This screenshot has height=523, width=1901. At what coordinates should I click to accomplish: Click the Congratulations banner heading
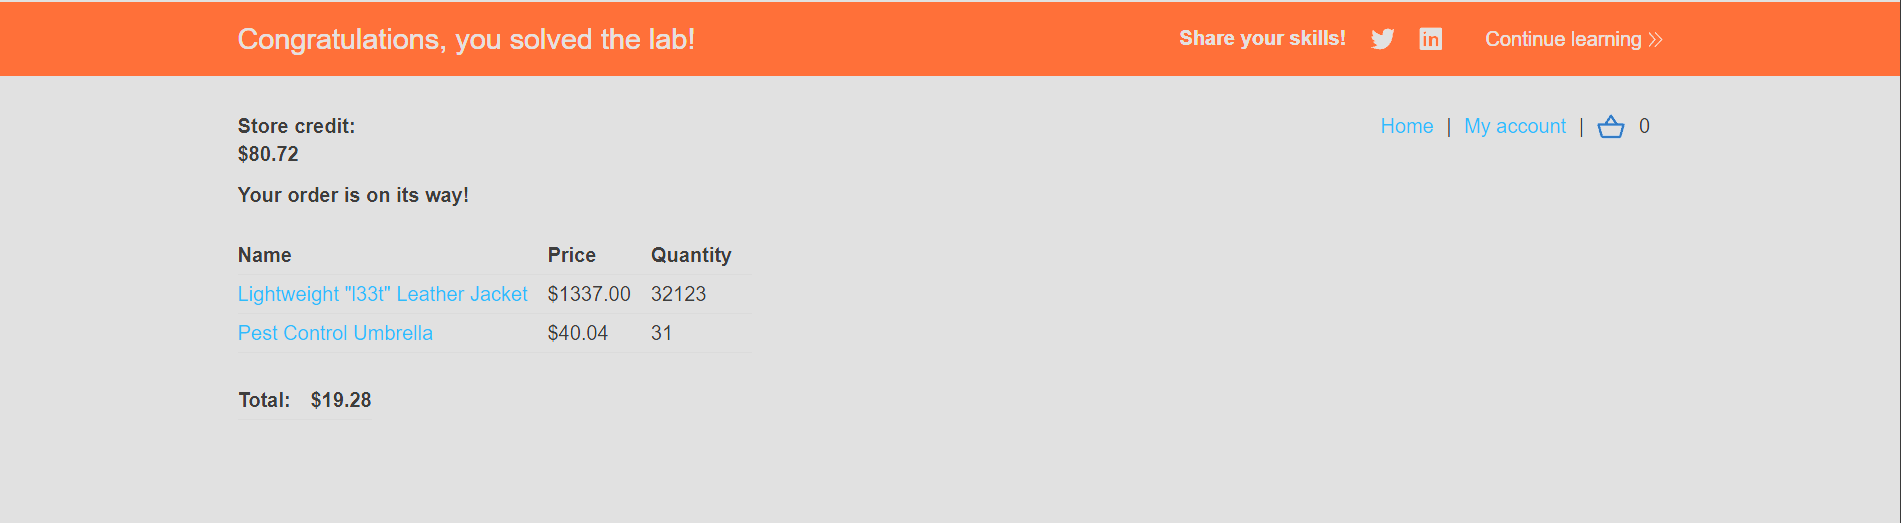coord(466,39)
